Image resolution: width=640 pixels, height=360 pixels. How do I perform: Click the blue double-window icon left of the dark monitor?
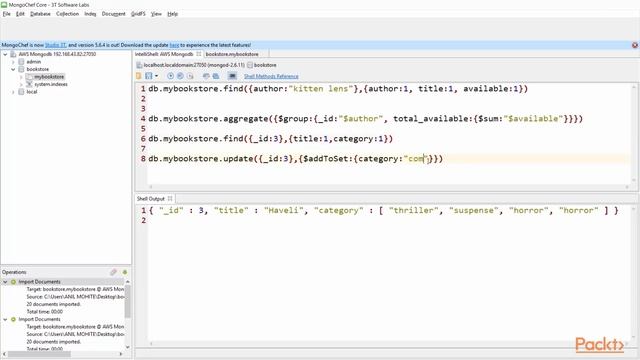tap(216, 76)
